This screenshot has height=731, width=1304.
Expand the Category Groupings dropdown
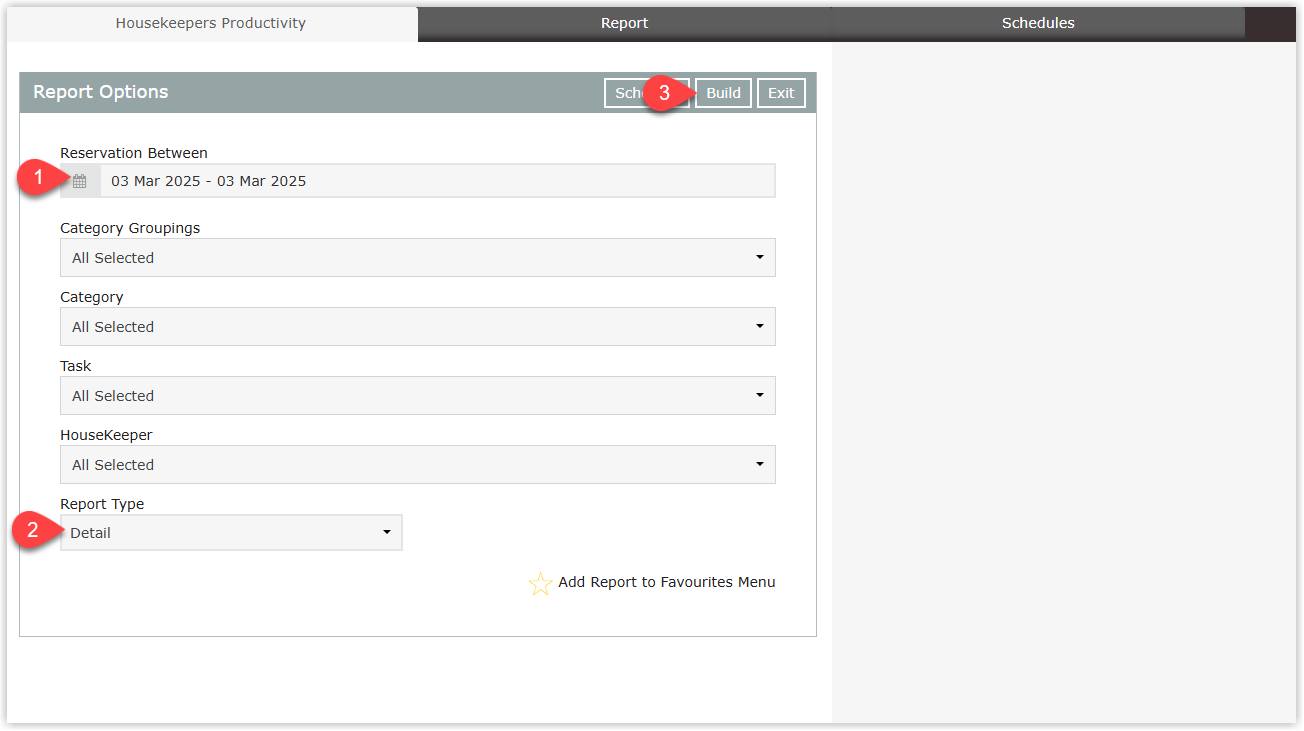(418, 257)
